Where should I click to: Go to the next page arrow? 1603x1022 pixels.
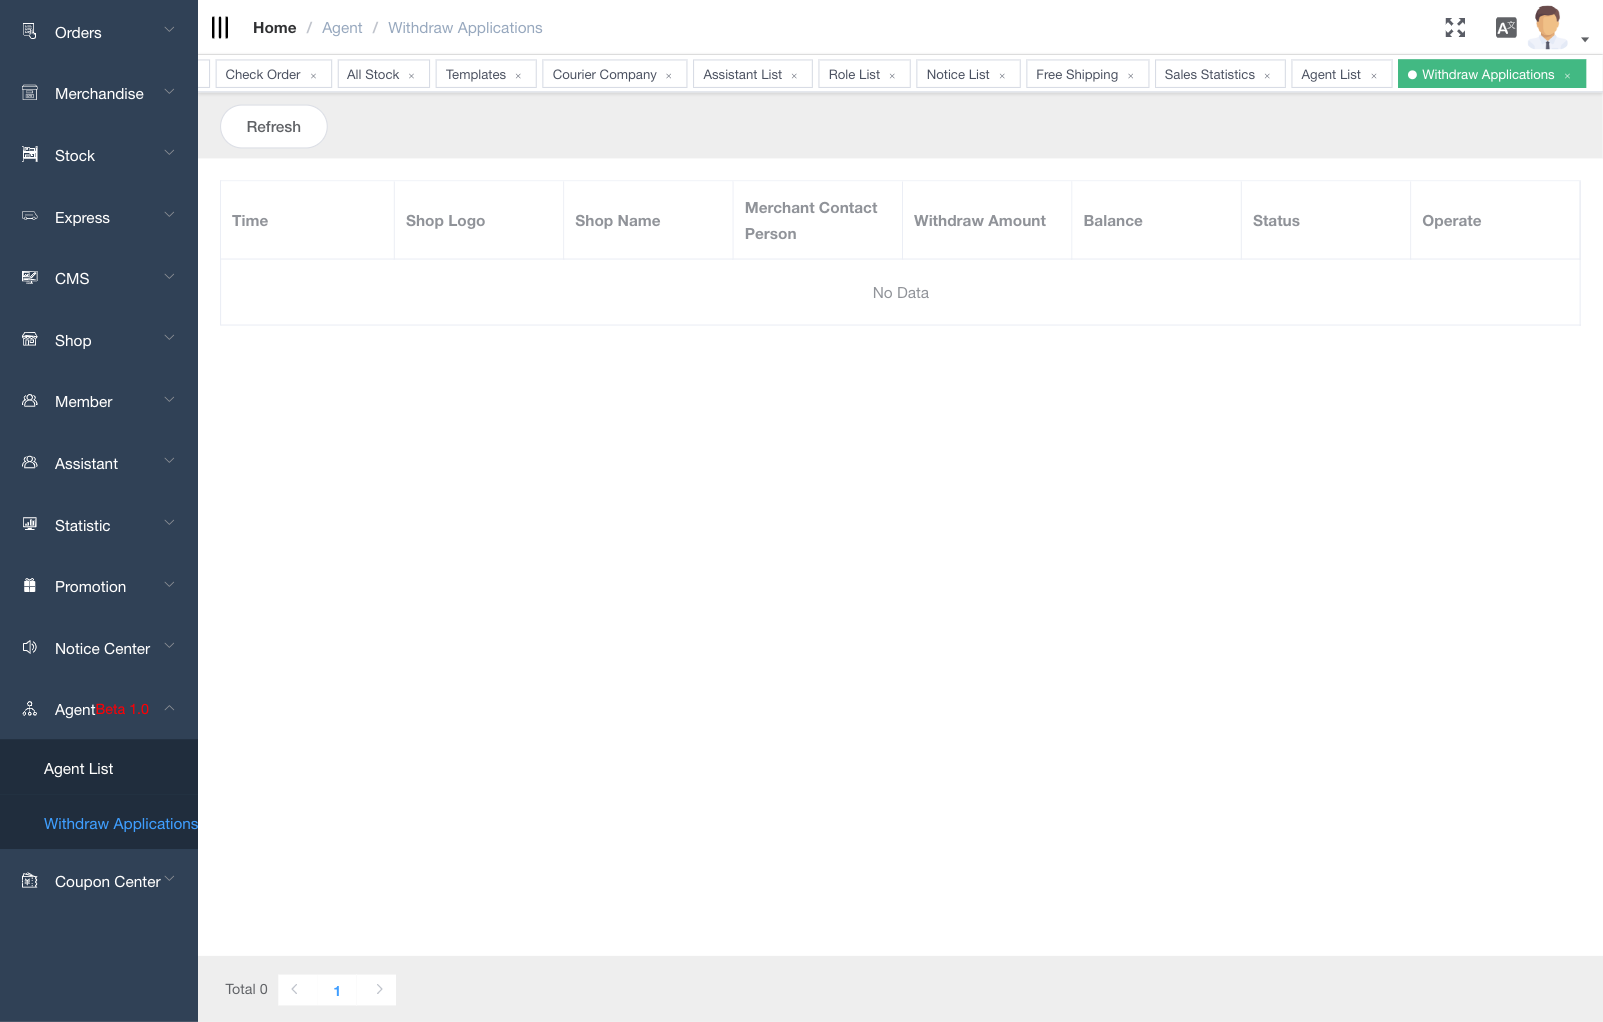(x=380, y=989)
